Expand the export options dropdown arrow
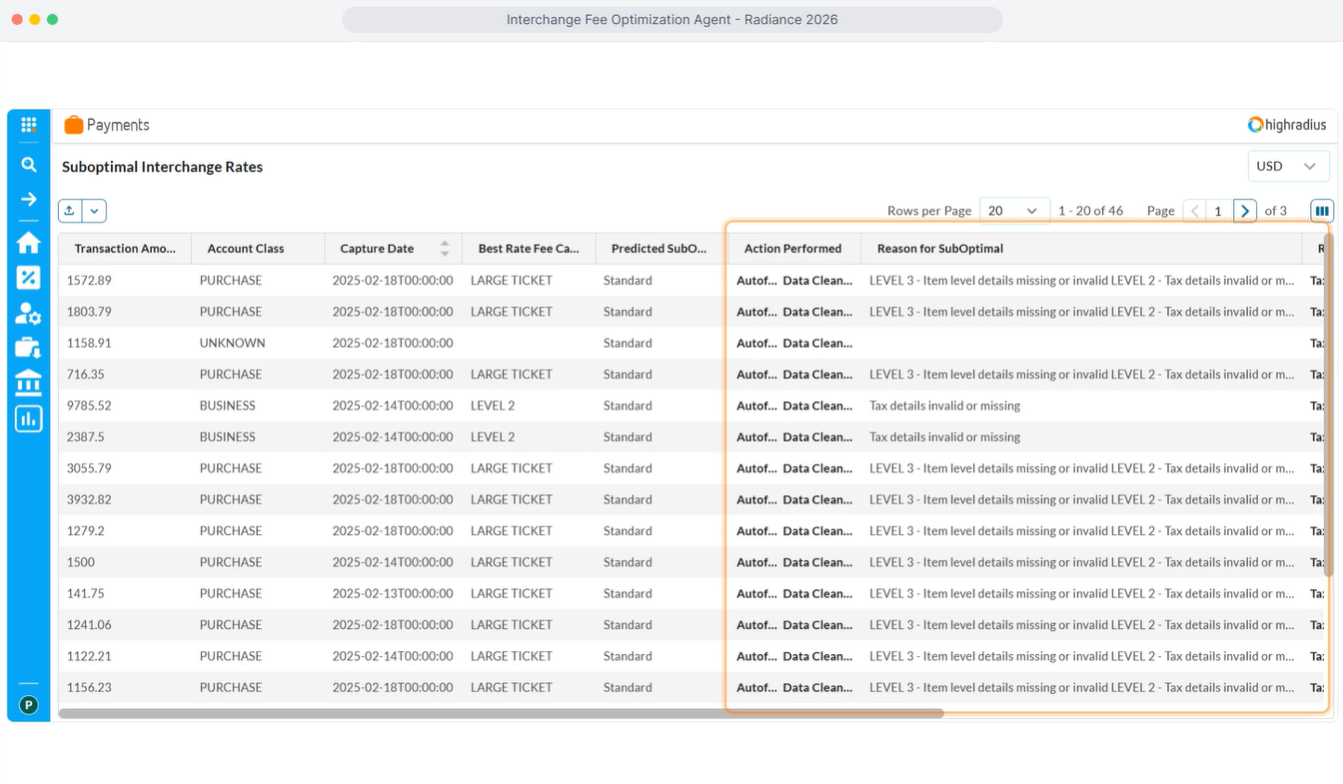Viewport: 1343px width, 784px height. pyautogui.click(x=94, y=211)
